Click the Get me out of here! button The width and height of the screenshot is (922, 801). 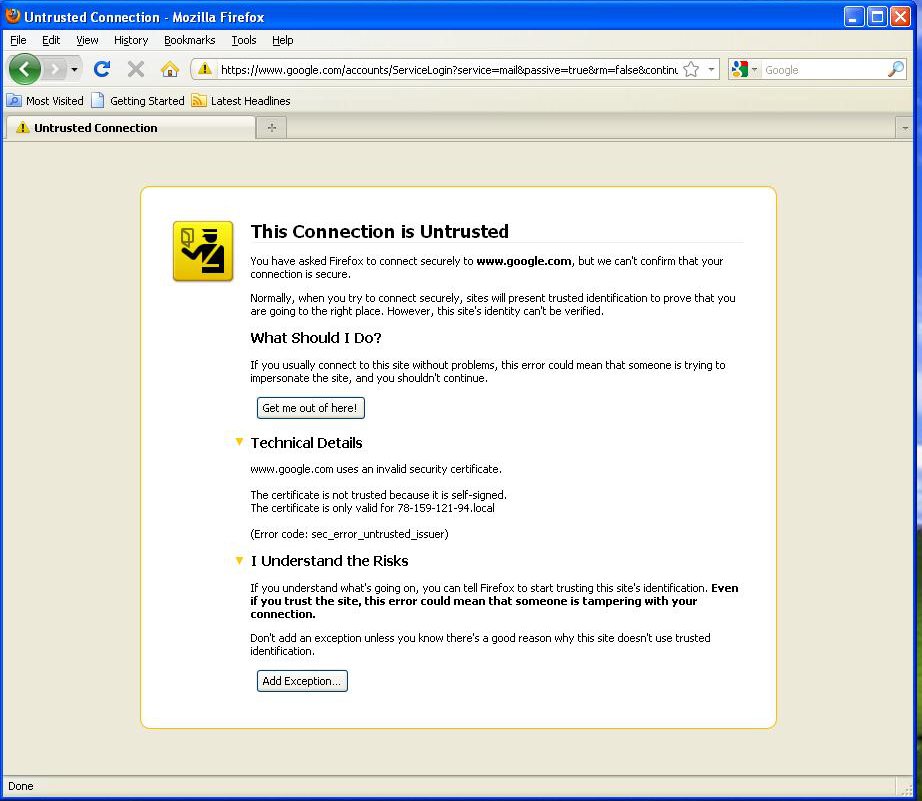pyautogui.click(x=310, y=408)
